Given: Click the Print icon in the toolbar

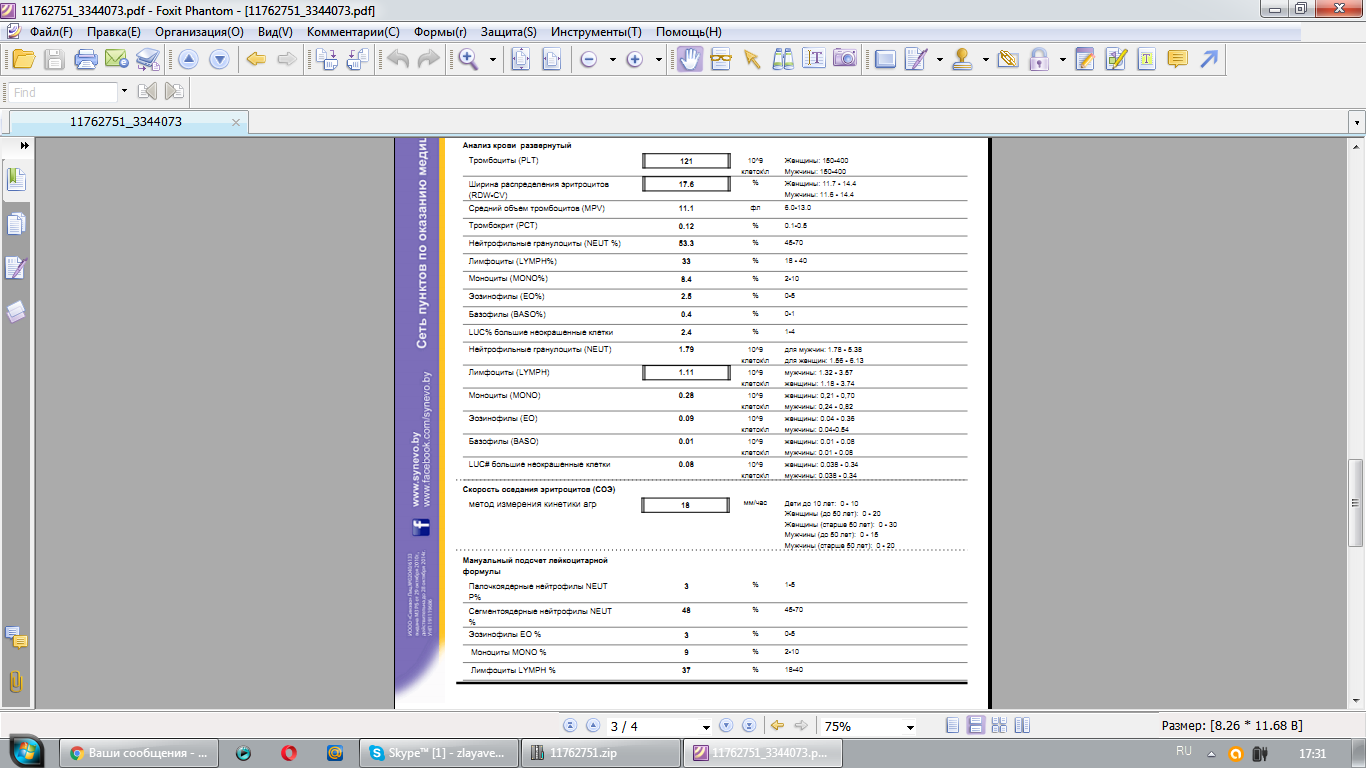Looking at the screenshot, I should pos(85,60).
